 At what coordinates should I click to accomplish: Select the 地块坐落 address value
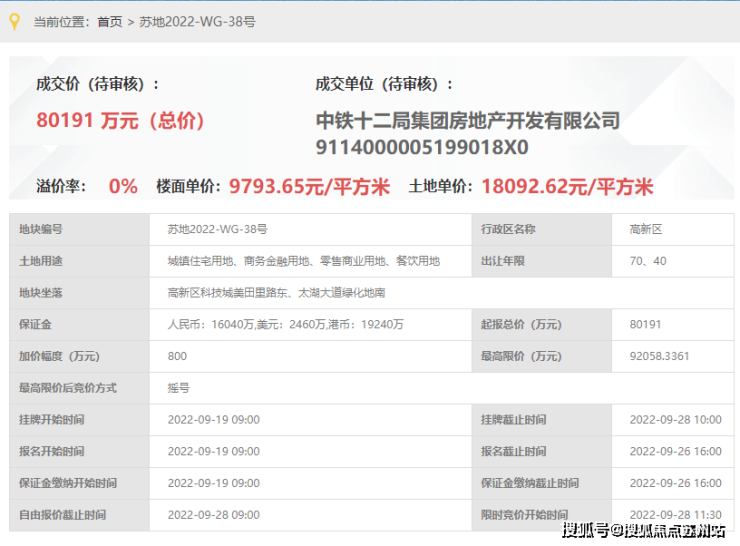pos(276,293)
